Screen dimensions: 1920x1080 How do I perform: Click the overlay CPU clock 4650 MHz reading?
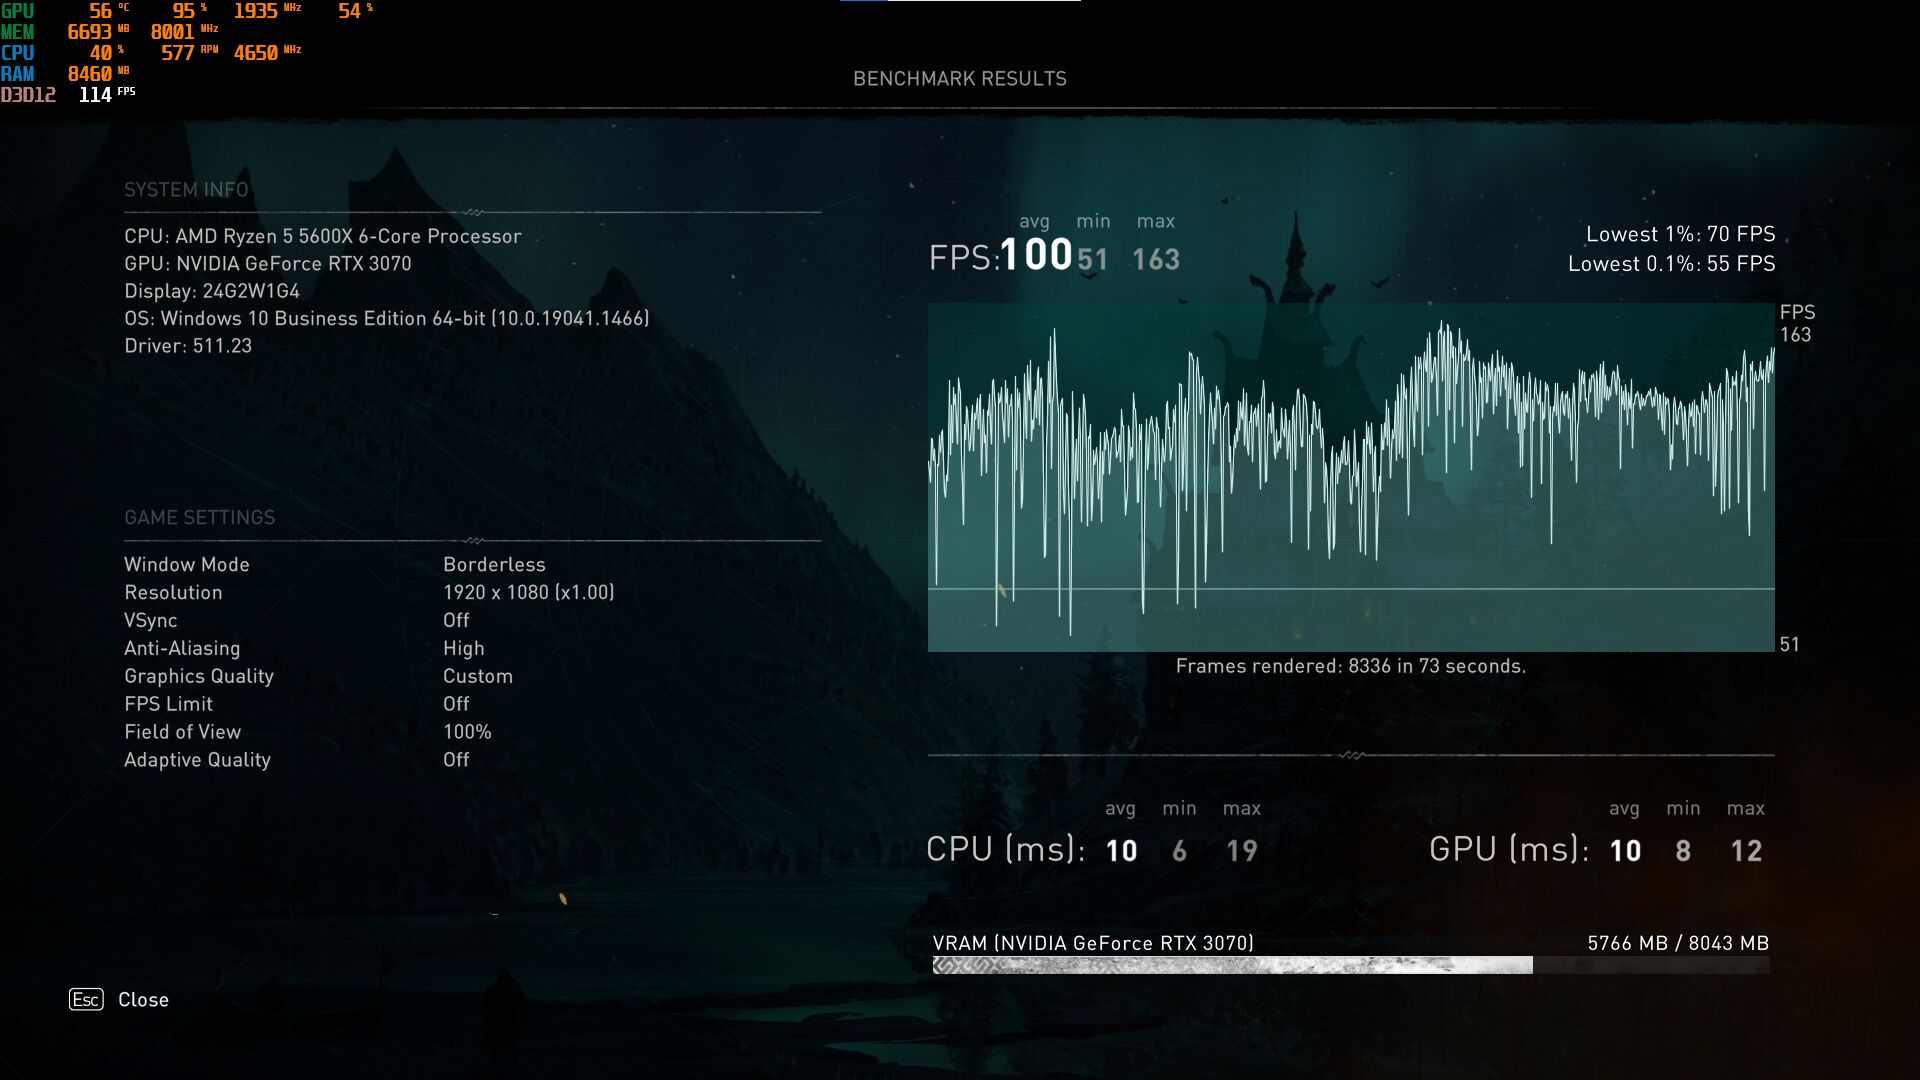tap(267, 53)
